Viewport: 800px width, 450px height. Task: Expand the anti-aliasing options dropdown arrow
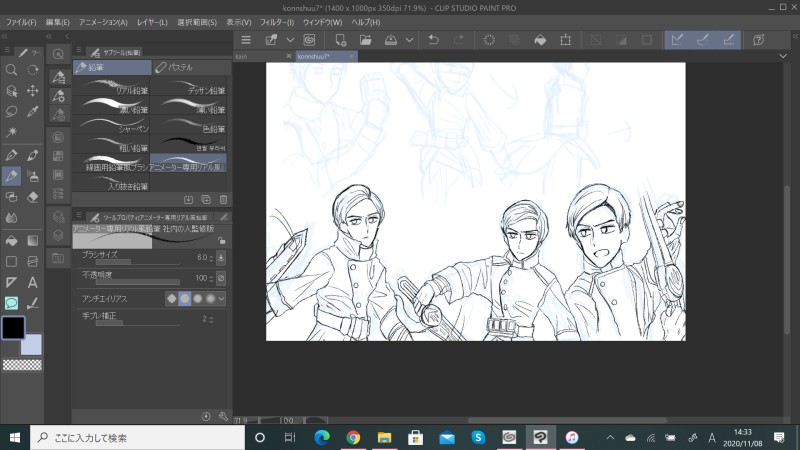tap(222, 298)
